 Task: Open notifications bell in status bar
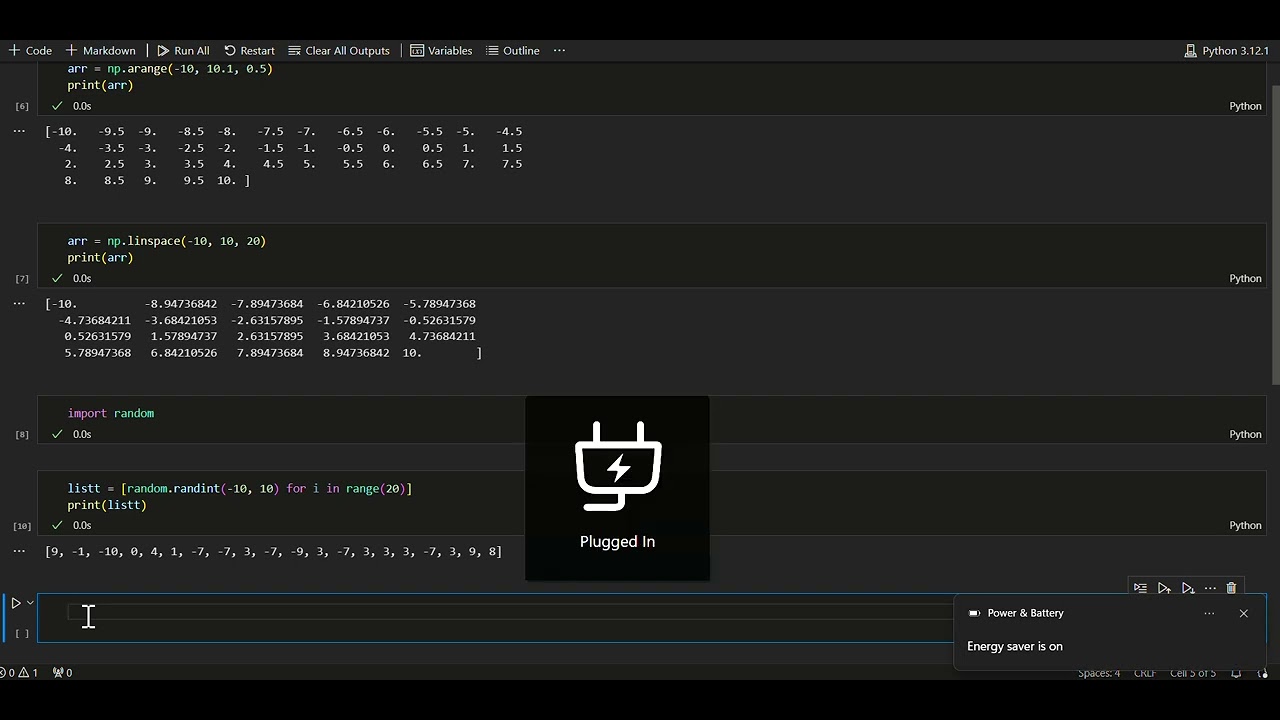tap(1236, 673)
